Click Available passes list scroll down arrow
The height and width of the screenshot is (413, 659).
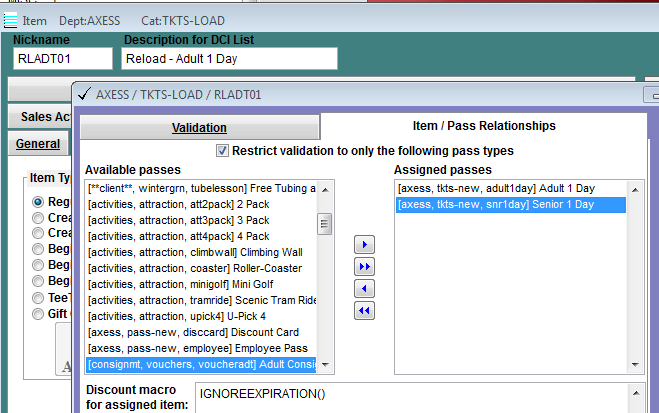325,365
